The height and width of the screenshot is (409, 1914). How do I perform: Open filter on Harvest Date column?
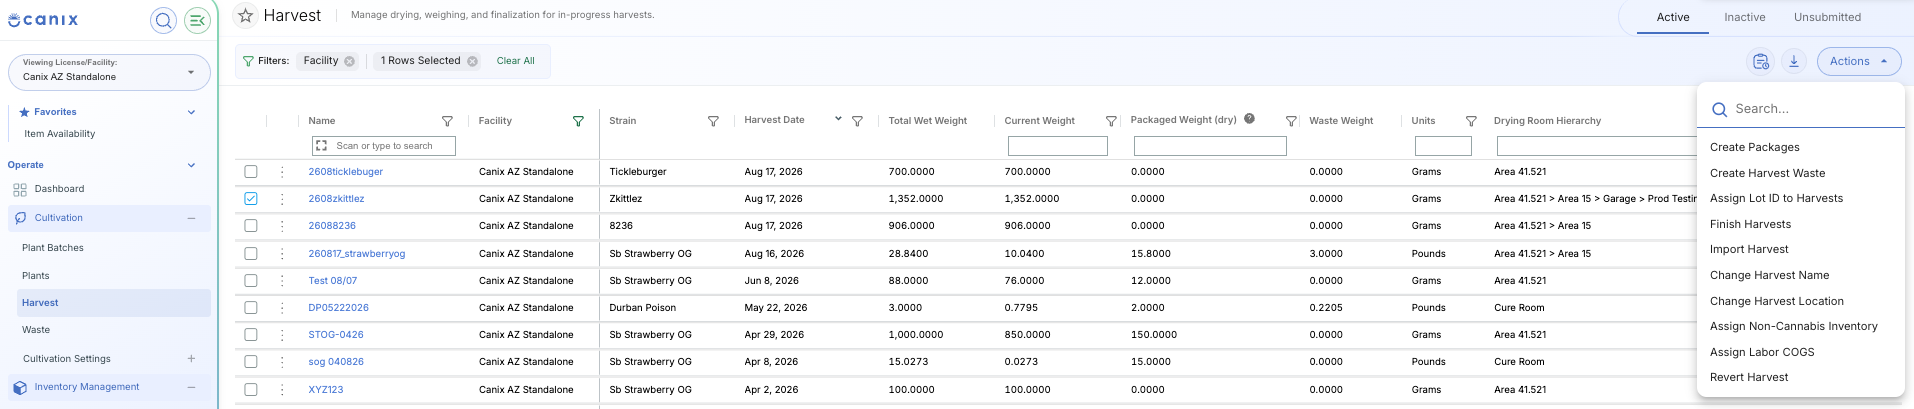[x=857, y=121]
